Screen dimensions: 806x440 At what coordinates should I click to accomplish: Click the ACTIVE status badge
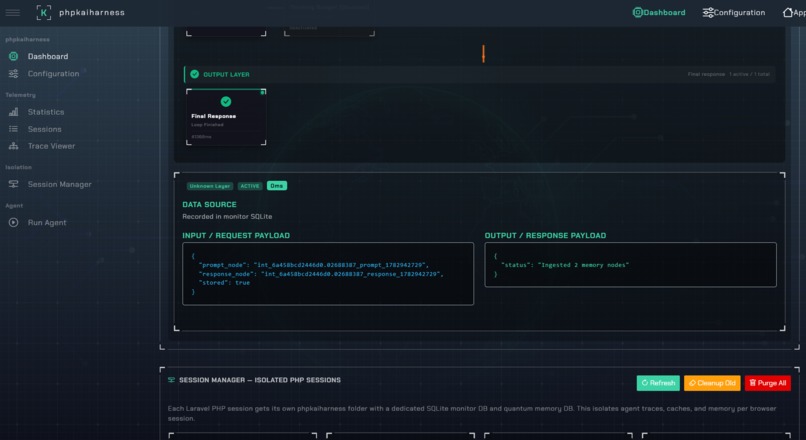point(250,186)
